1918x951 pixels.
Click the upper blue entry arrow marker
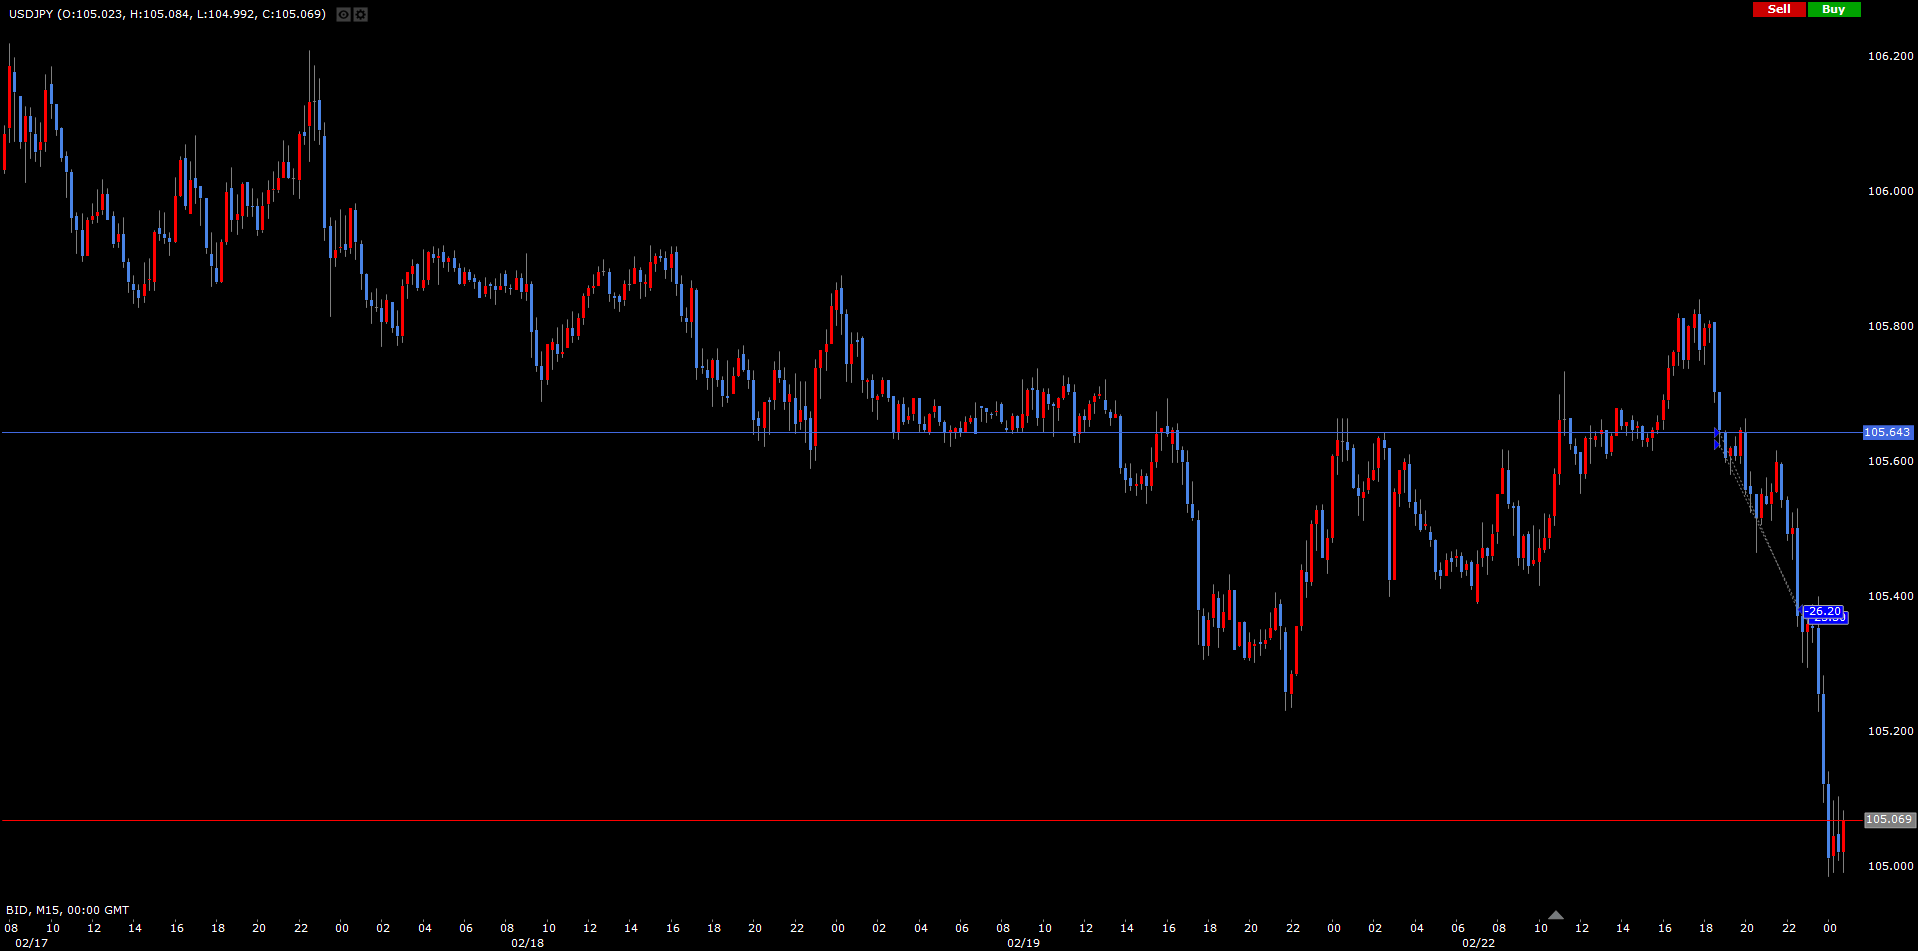pos(1717,434)
